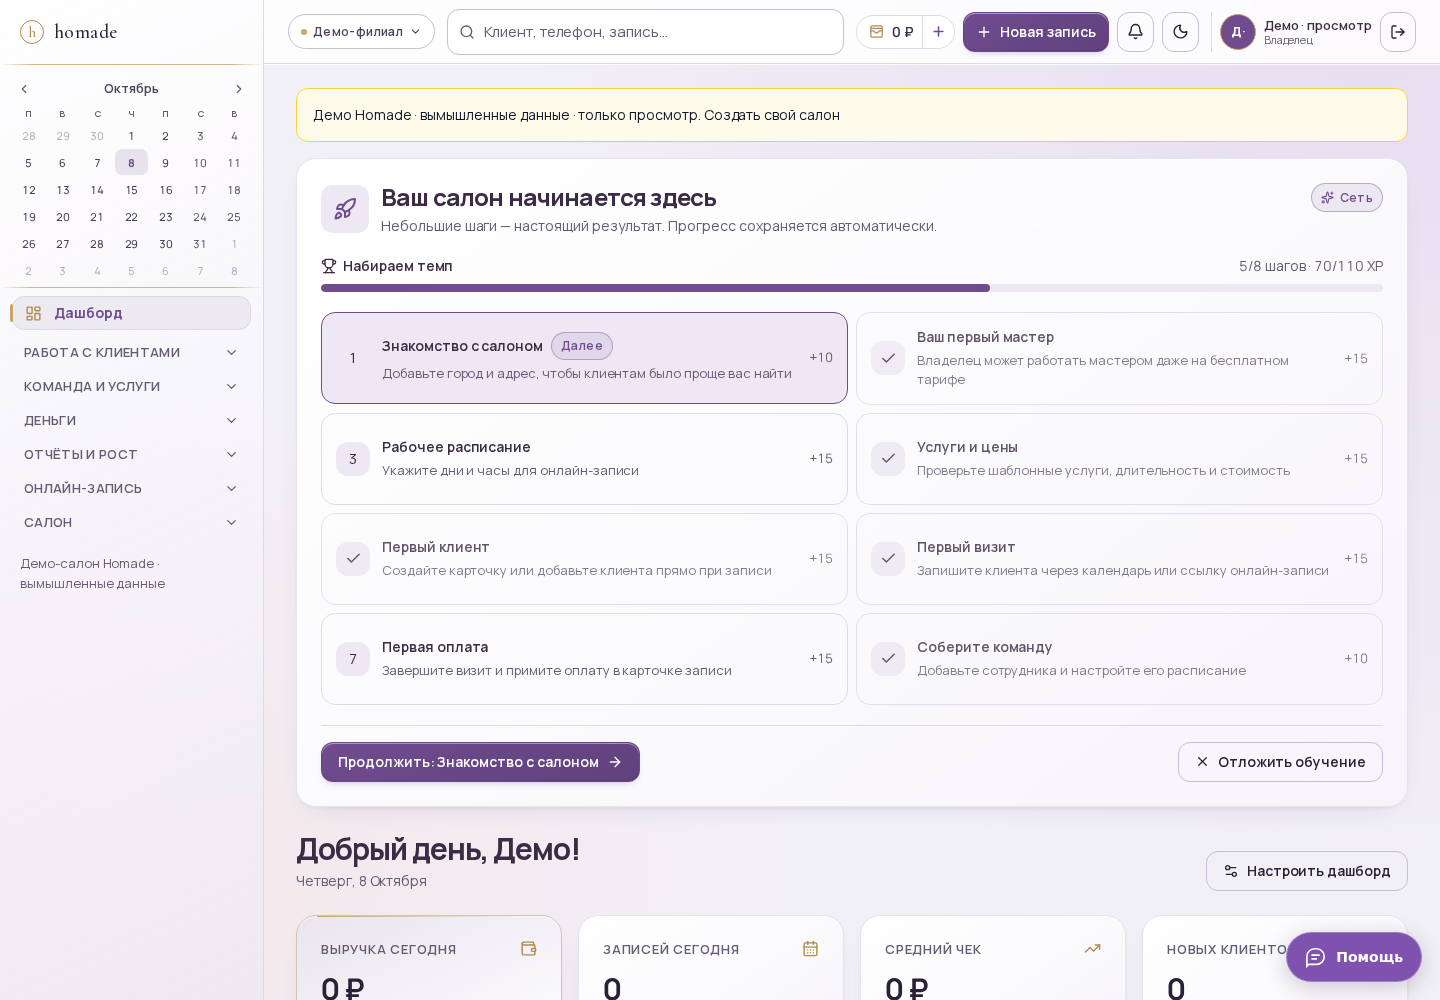The height and width of the screenshot is (1000, 1440).
Task: Select October 15 in the calendar
Action: 131,190
